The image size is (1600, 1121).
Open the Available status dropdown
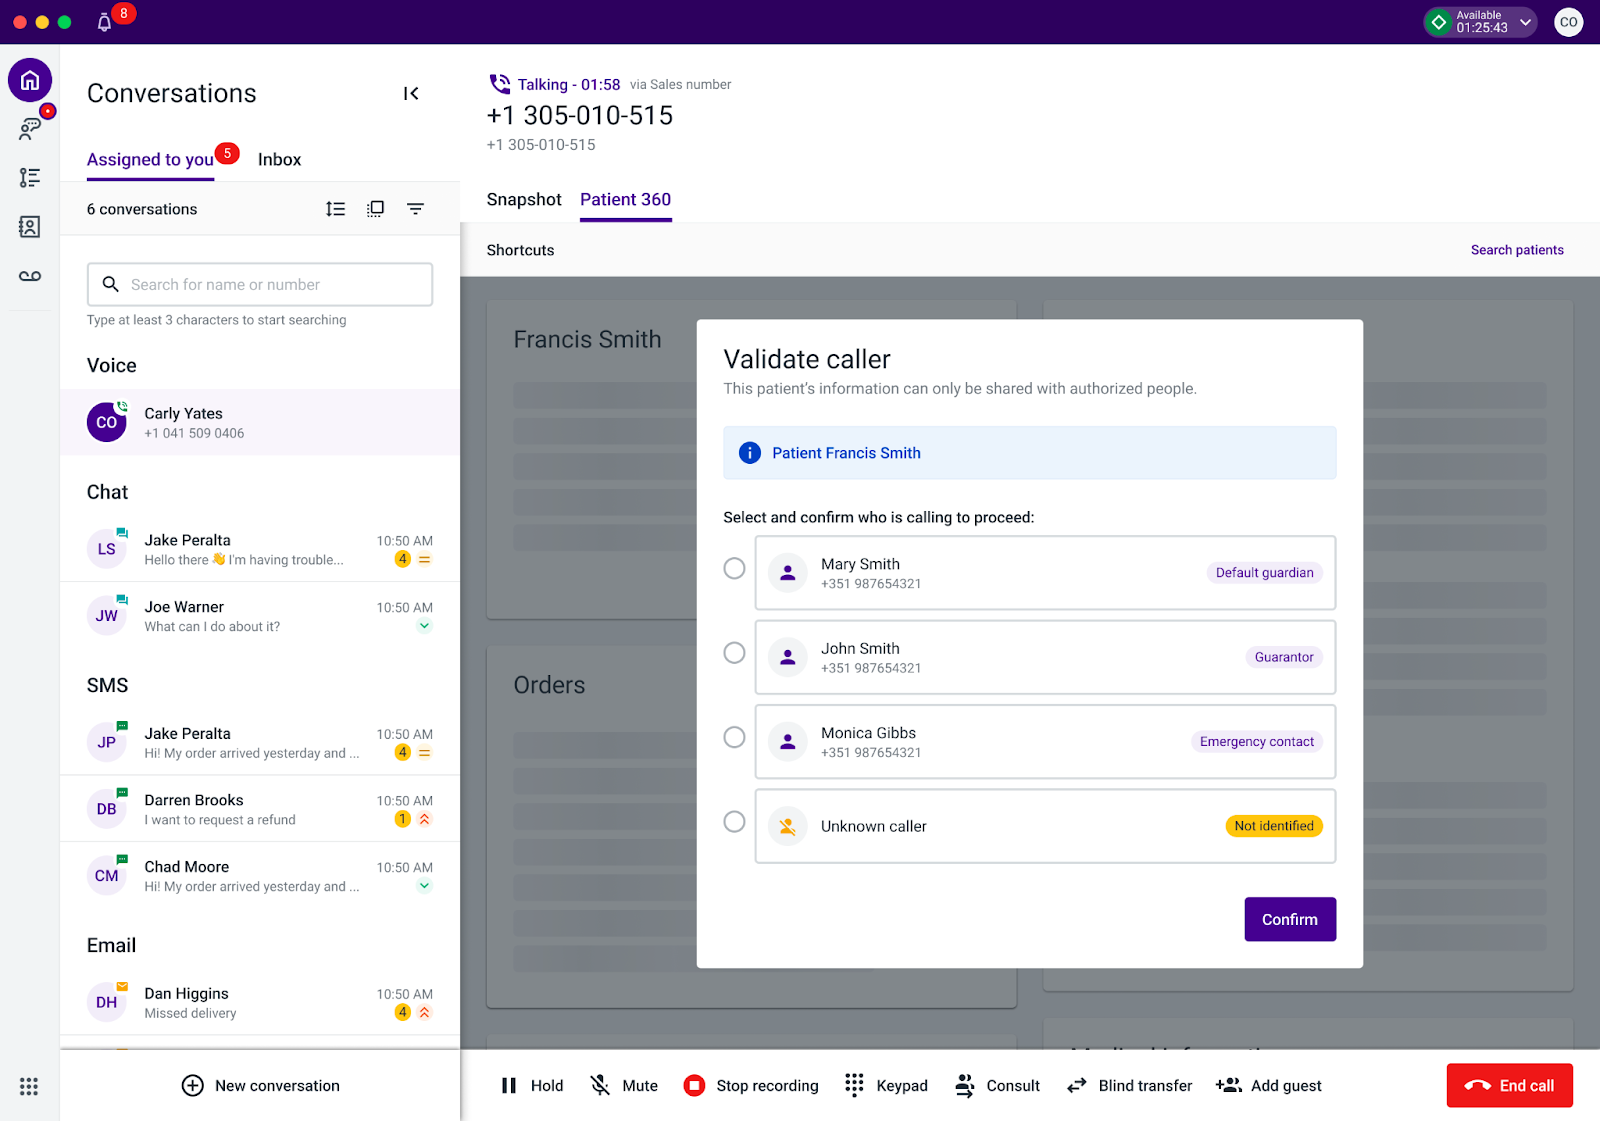click(1481, 22)
